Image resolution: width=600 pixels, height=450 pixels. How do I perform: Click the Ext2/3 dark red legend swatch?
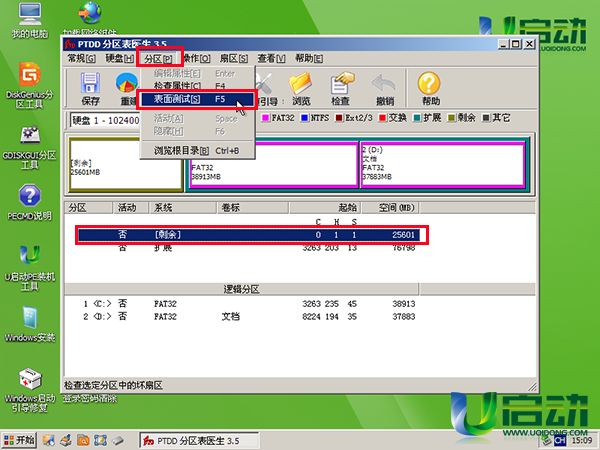click(339, 118)
